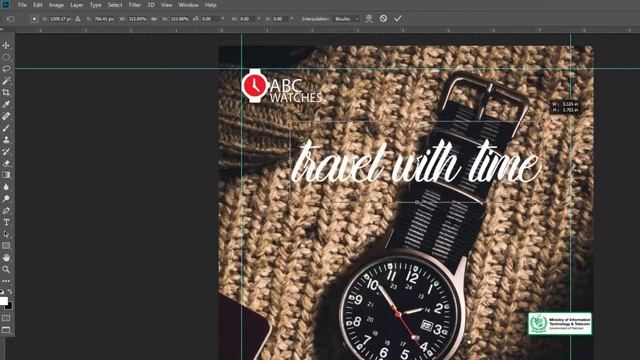Screen dimensions: 640x360
Task: Open the Interpolation dropdown
Action: (x=347, y=19)
